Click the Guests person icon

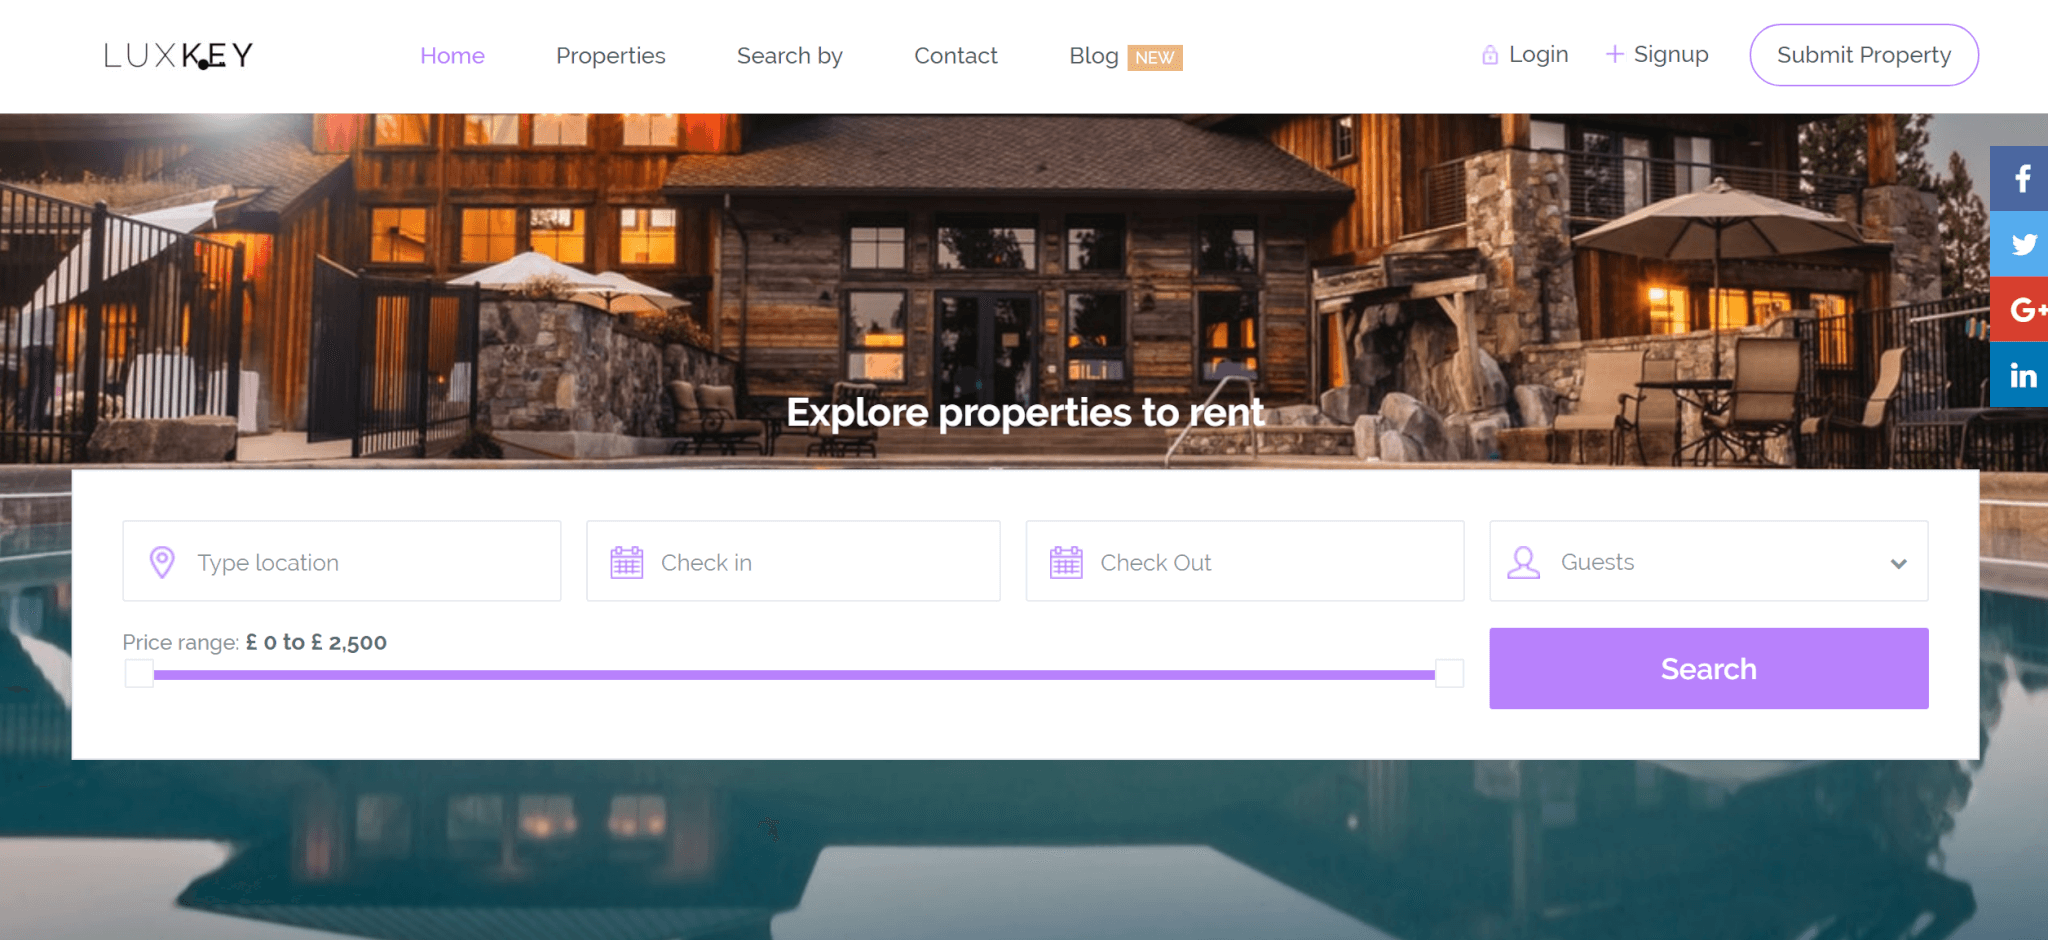tap(1524, 562)
